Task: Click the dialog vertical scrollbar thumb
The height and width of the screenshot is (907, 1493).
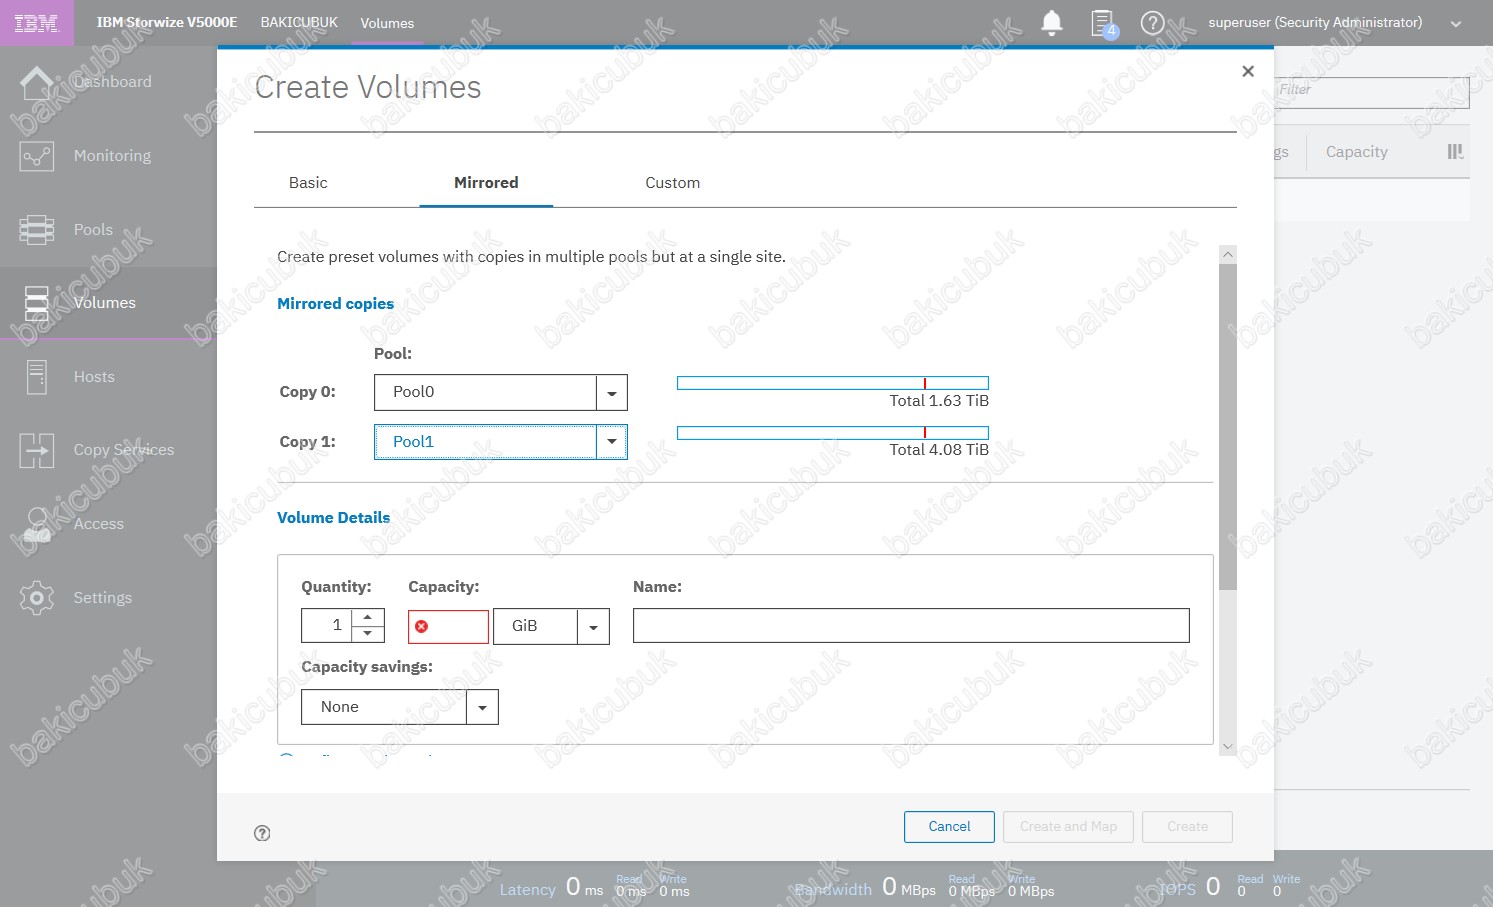Action: click(1228, 427)
